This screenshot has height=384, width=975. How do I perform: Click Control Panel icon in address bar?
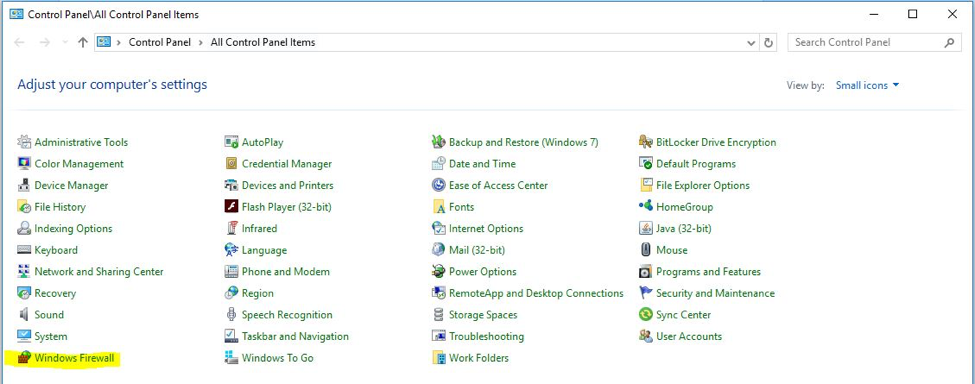[x=104, y=43]
